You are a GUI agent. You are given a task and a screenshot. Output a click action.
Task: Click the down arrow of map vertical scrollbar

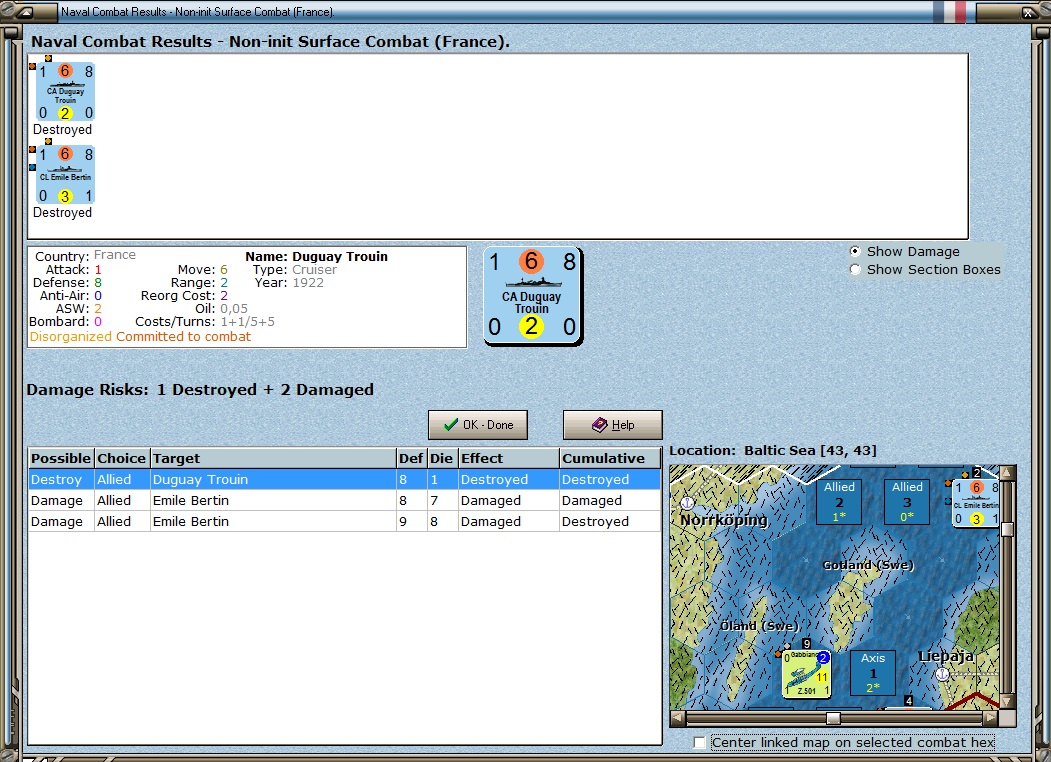[1007, 702]
